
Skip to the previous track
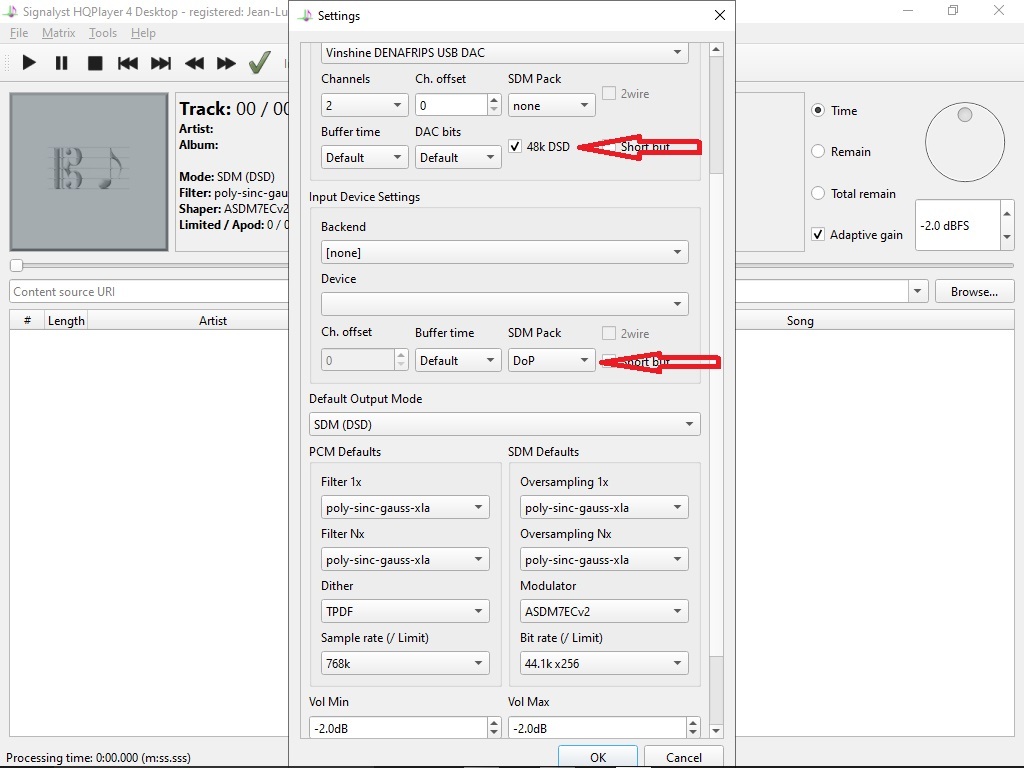coord(127,63)
